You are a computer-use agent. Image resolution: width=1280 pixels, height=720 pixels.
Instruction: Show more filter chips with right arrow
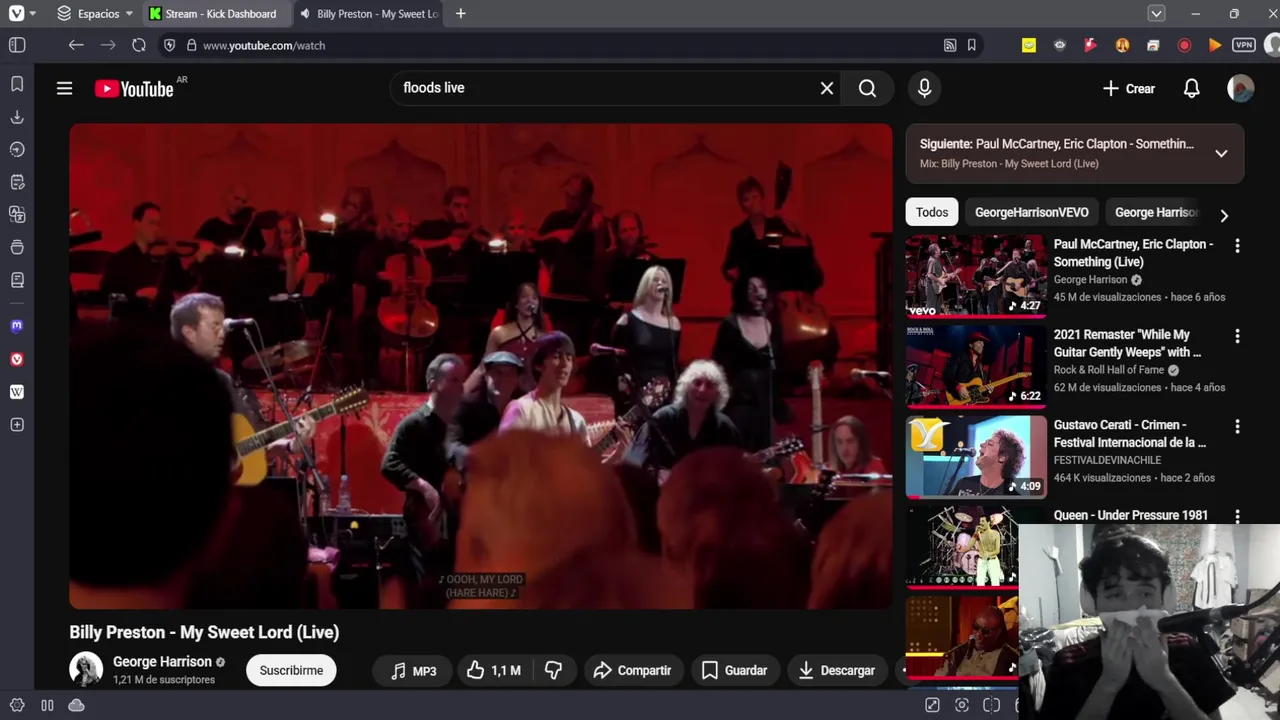[x=1224, y=215]
